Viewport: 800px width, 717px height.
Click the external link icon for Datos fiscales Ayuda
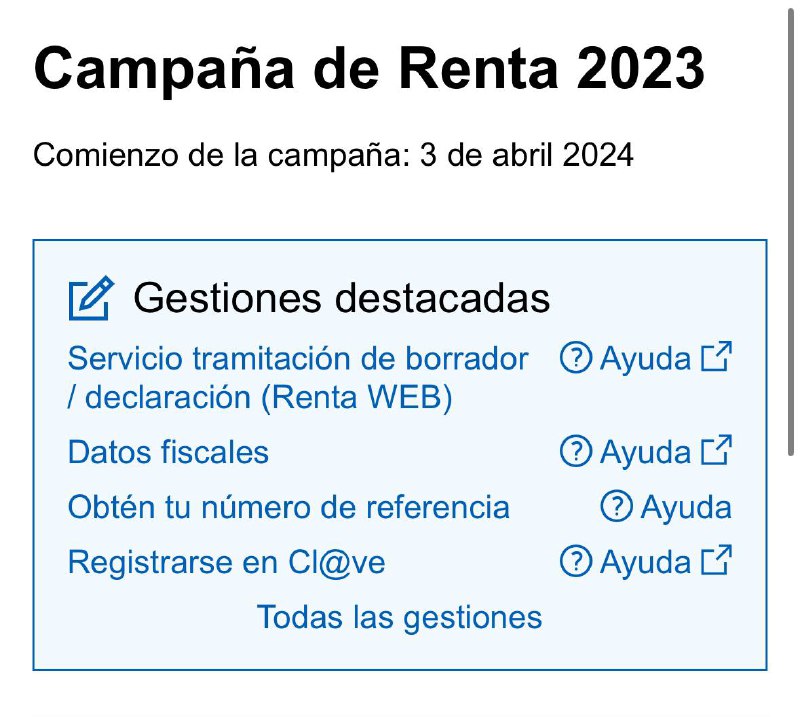pos(715,450)
